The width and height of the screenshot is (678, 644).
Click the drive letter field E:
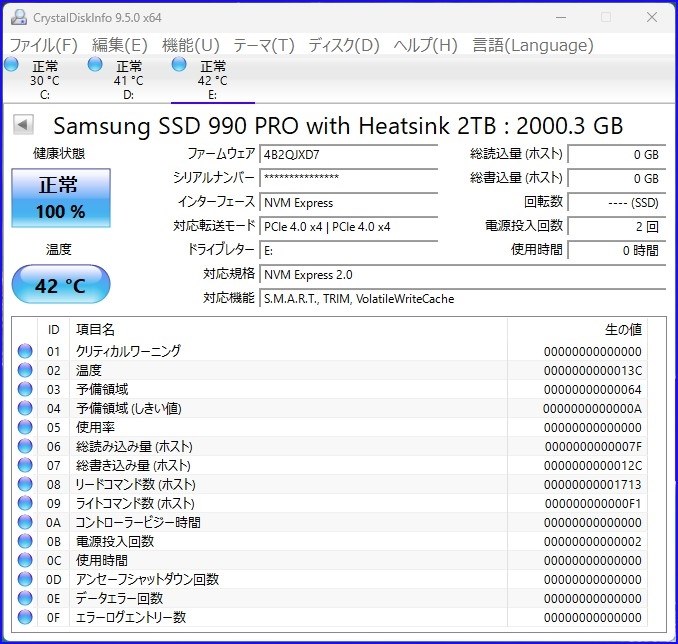pyautogui.click(x=349, y=250)
